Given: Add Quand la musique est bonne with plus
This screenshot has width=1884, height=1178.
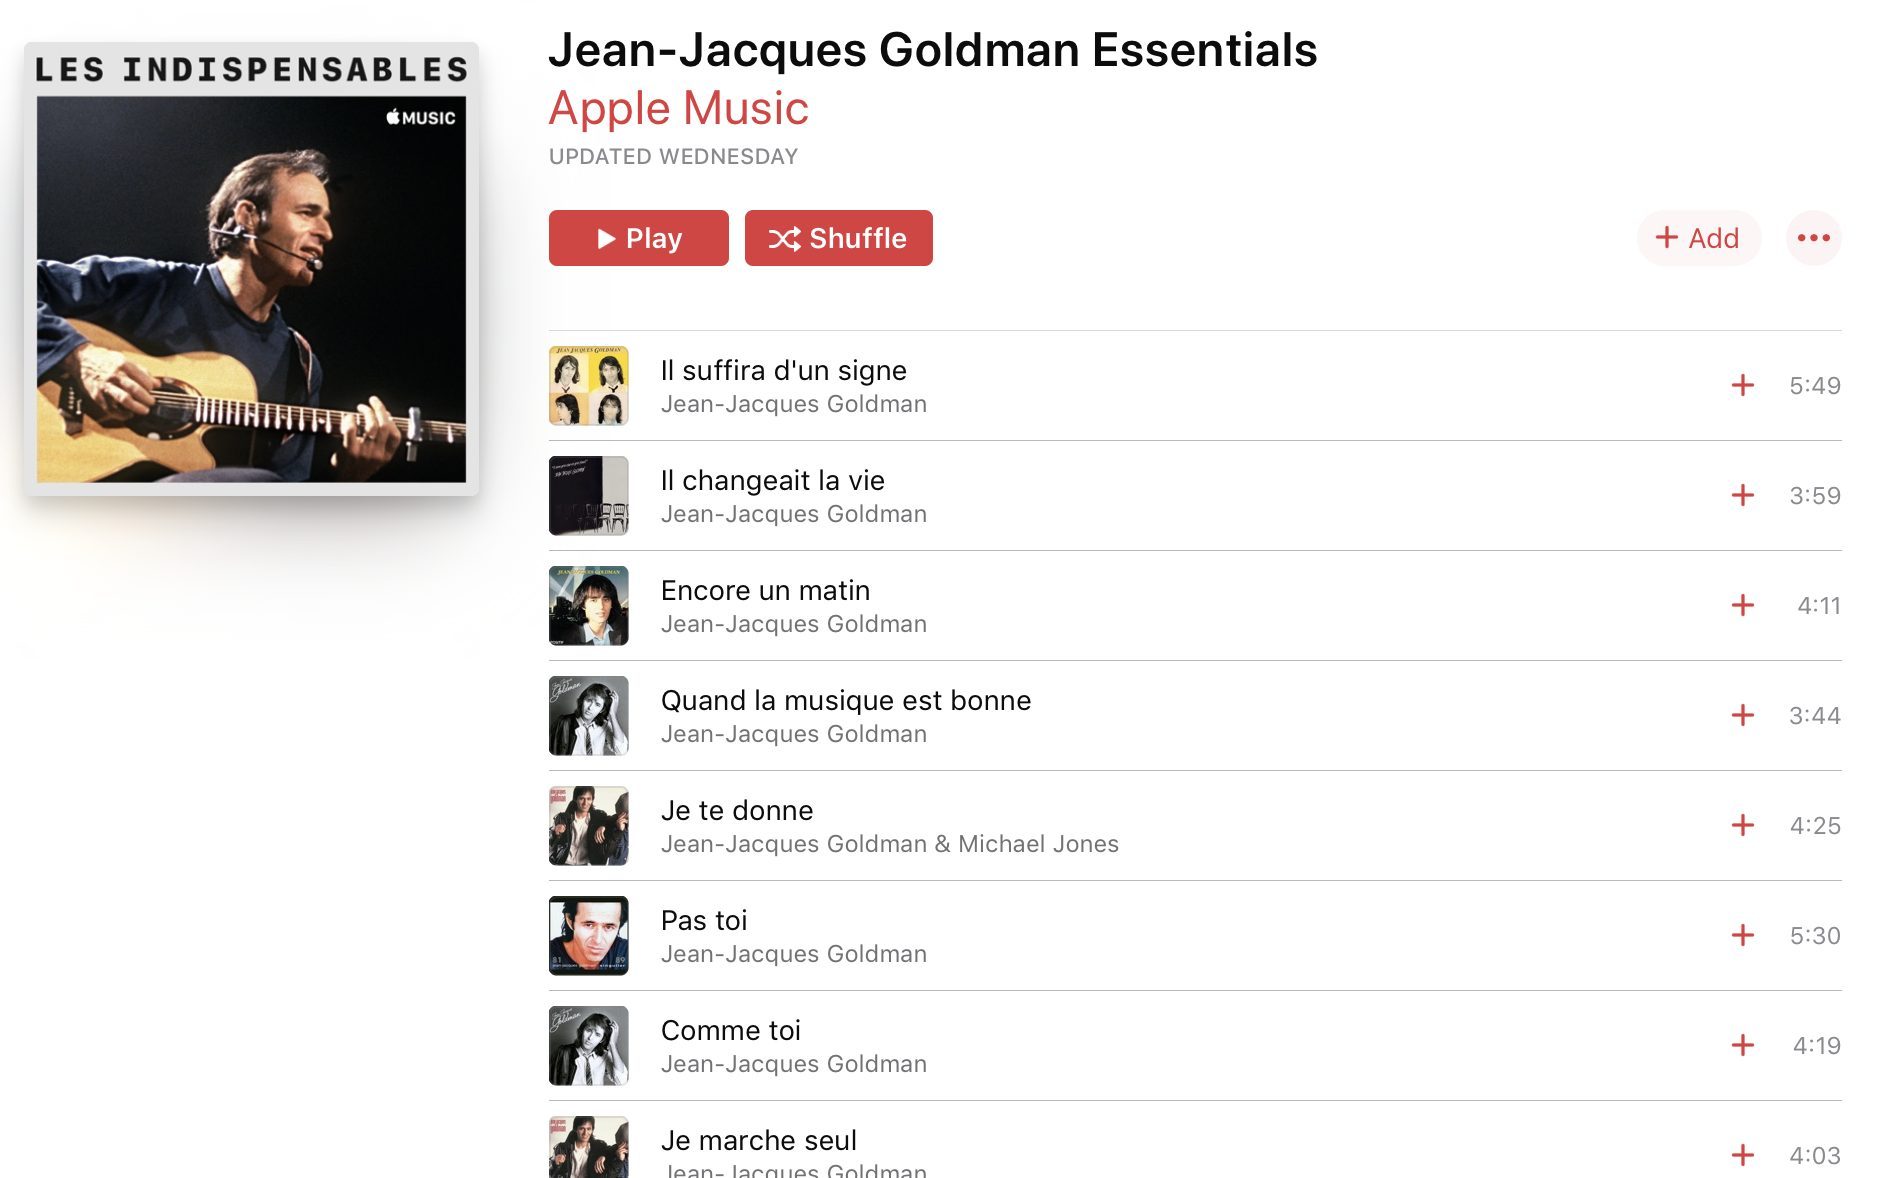Looking at the screenshot, I should (x=1742, y=715).
